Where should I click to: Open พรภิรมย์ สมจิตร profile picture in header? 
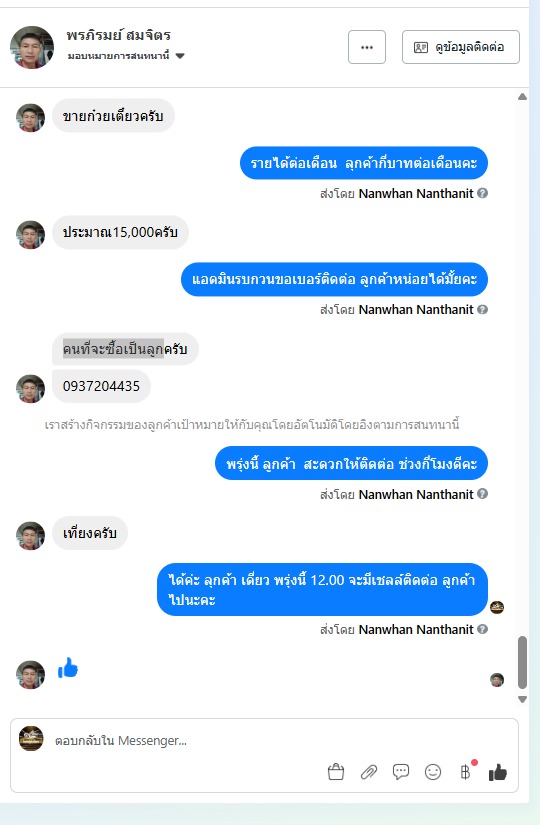coord(32,47)
